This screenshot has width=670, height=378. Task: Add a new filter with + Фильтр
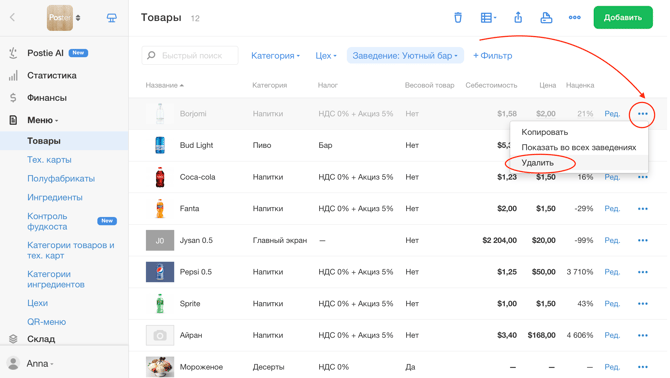point(492,56)
